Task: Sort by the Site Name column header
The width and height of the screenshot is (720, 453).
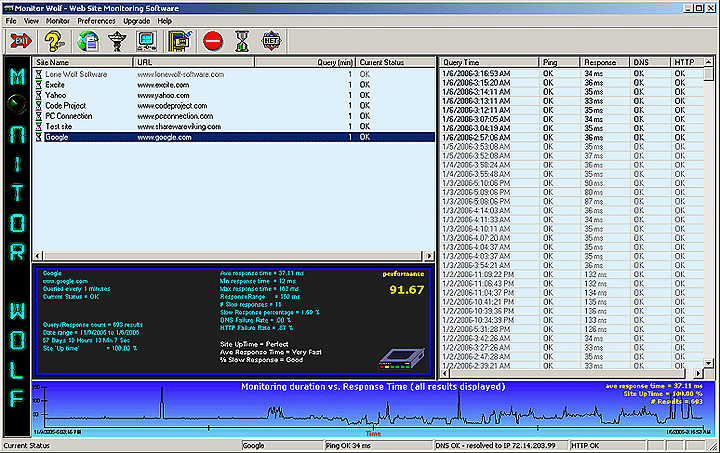Action: click(x=83, y=62)
